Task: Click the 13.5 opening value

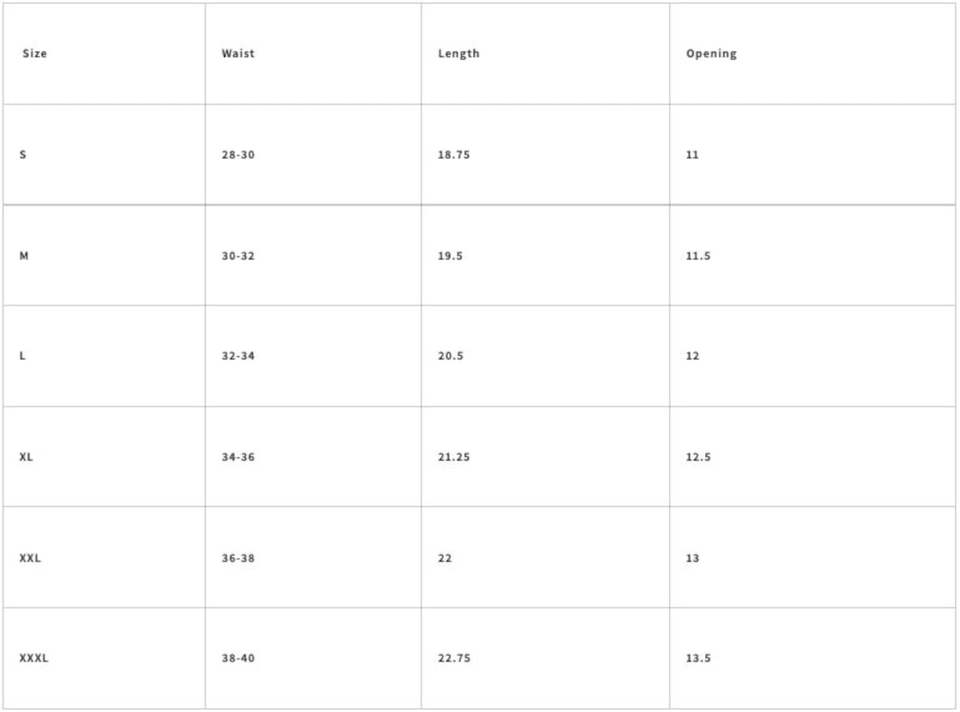Action: point(698,658)
